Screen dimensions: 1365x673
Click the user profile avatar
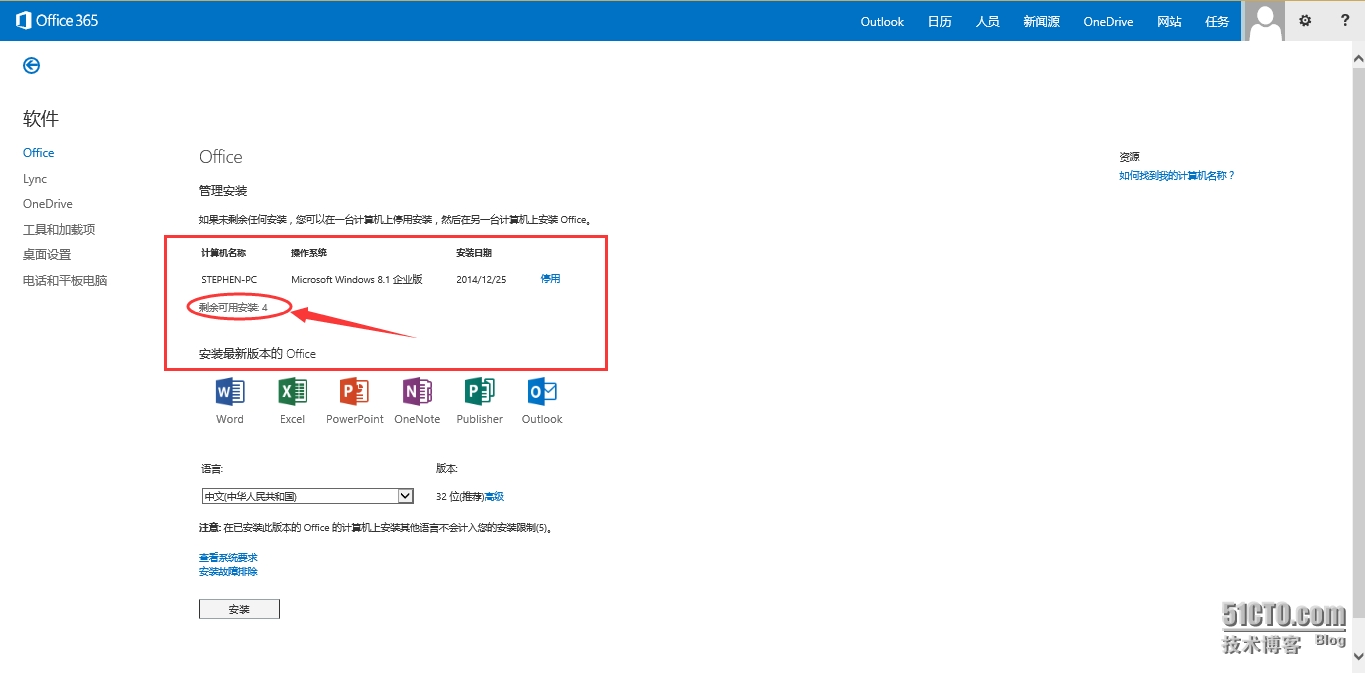pos(1264,21)
